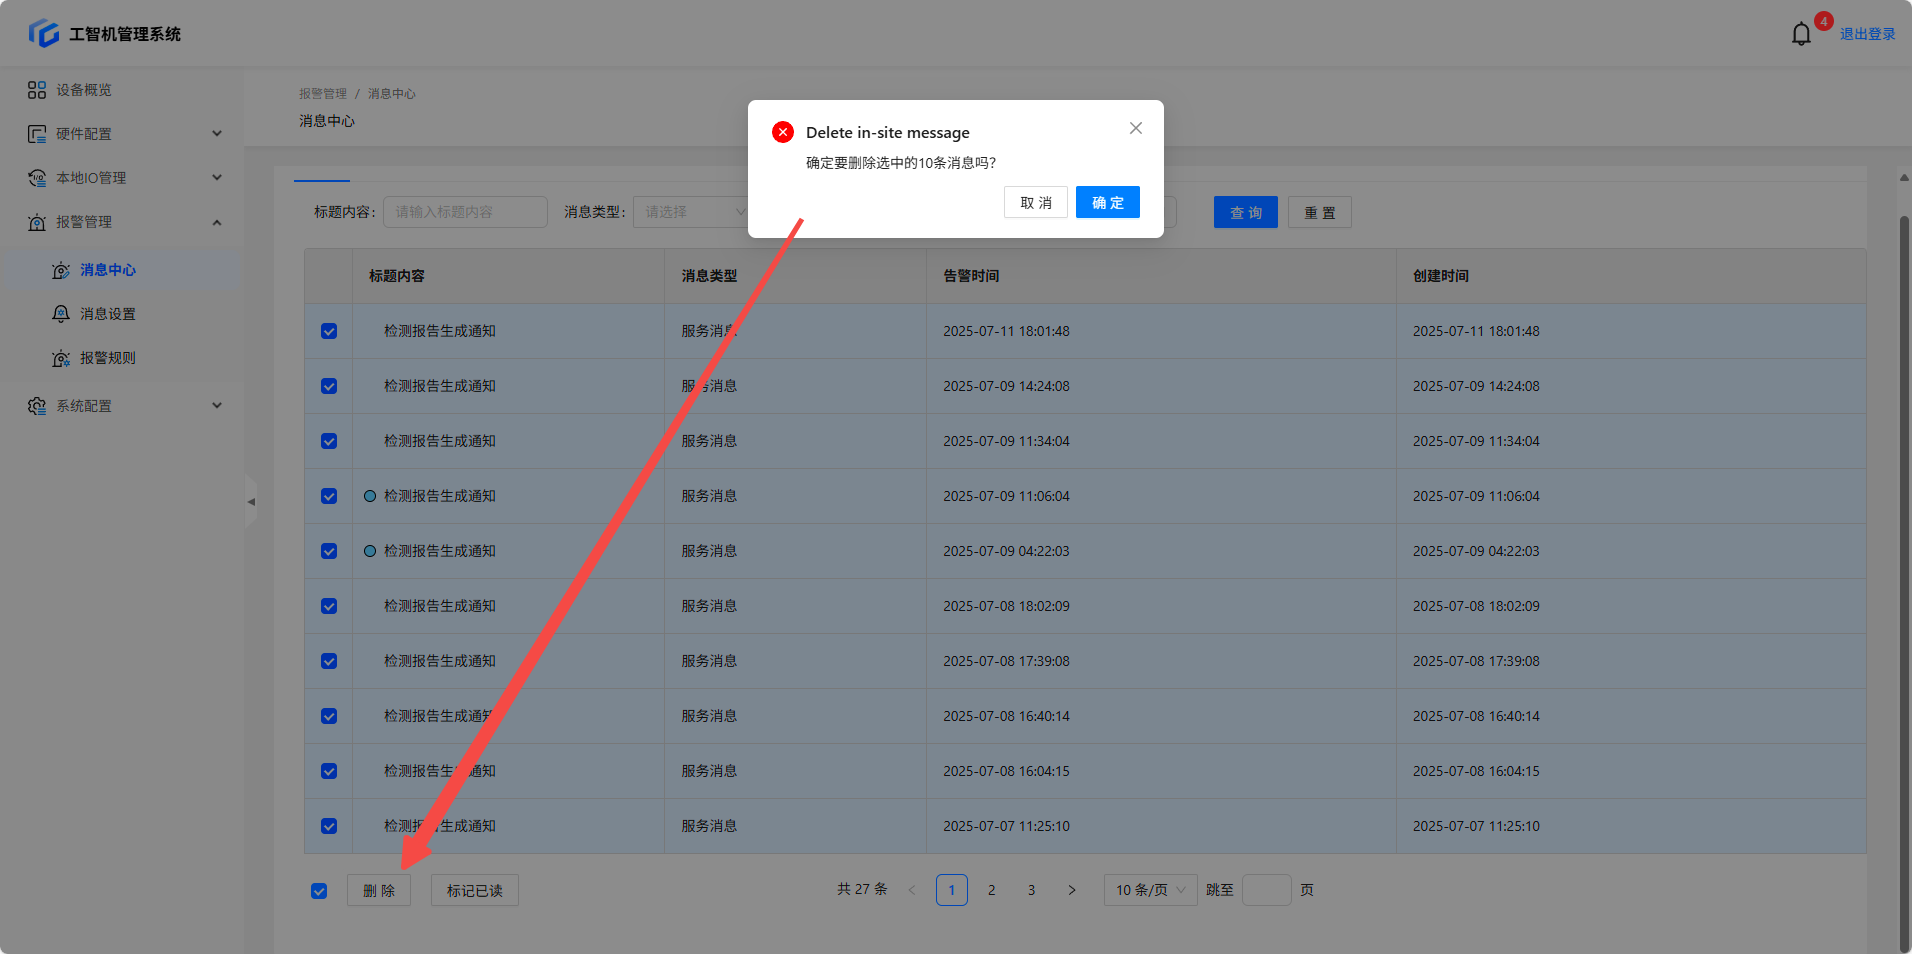The height and width of the screenshot is (954, 1912).
Task: Click the notification bell icon
Action: coord(1801,34)
